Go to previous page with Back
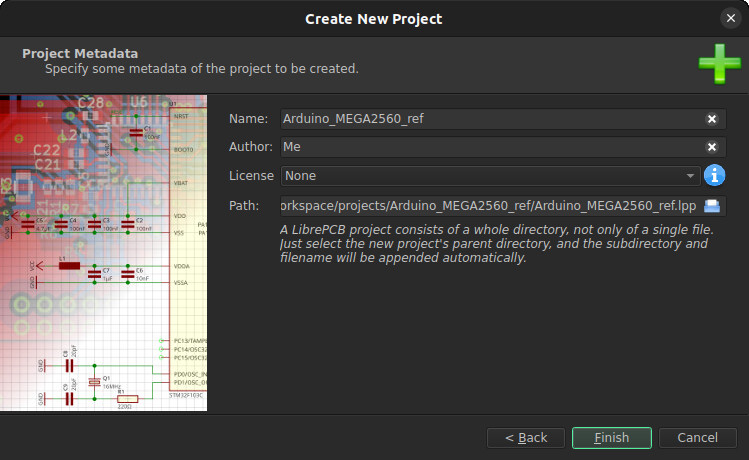Image resolution: width=749 pixels, height=460 pixels. click(525, 438)
